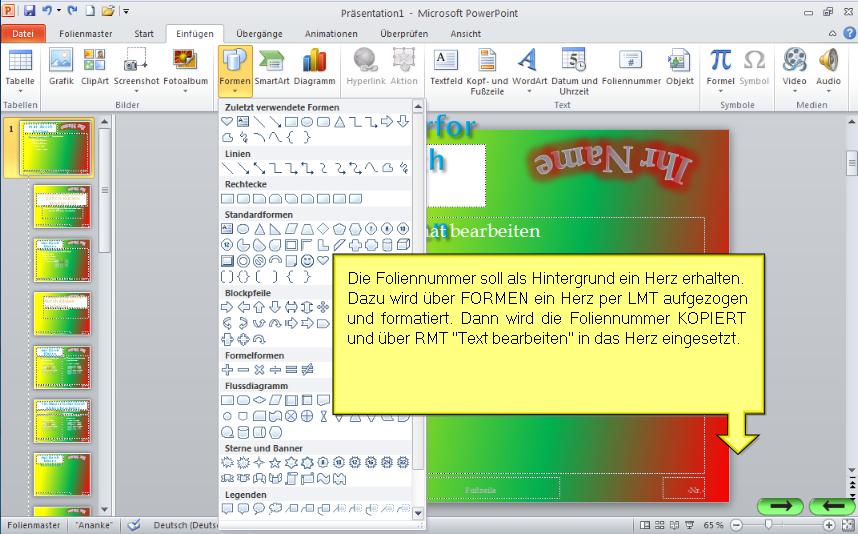Click the SmartArt icon
Screen dimensions: 858x534
pos(271,68)
